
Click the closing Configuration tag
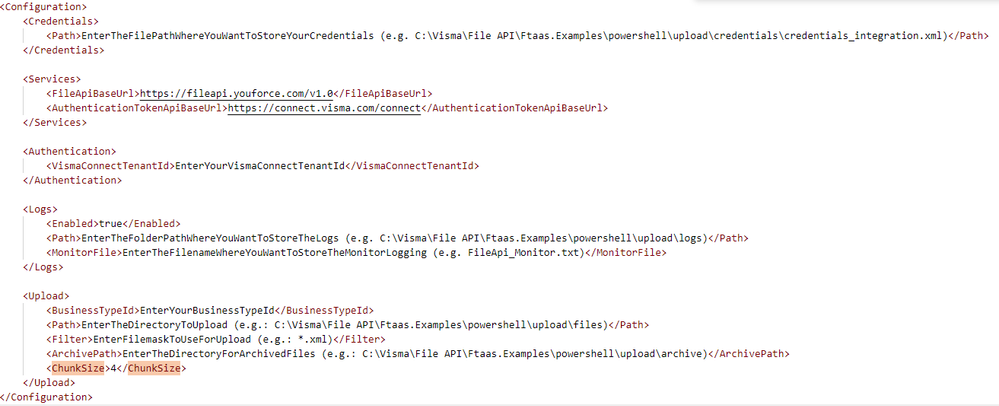[x=47, y=397]
